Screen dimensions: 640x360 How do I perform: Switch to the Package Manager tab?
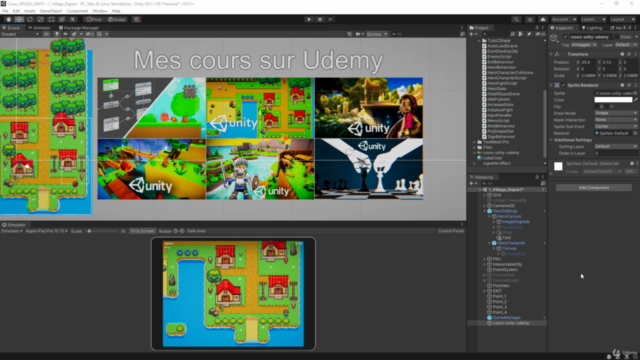(79, 28)
